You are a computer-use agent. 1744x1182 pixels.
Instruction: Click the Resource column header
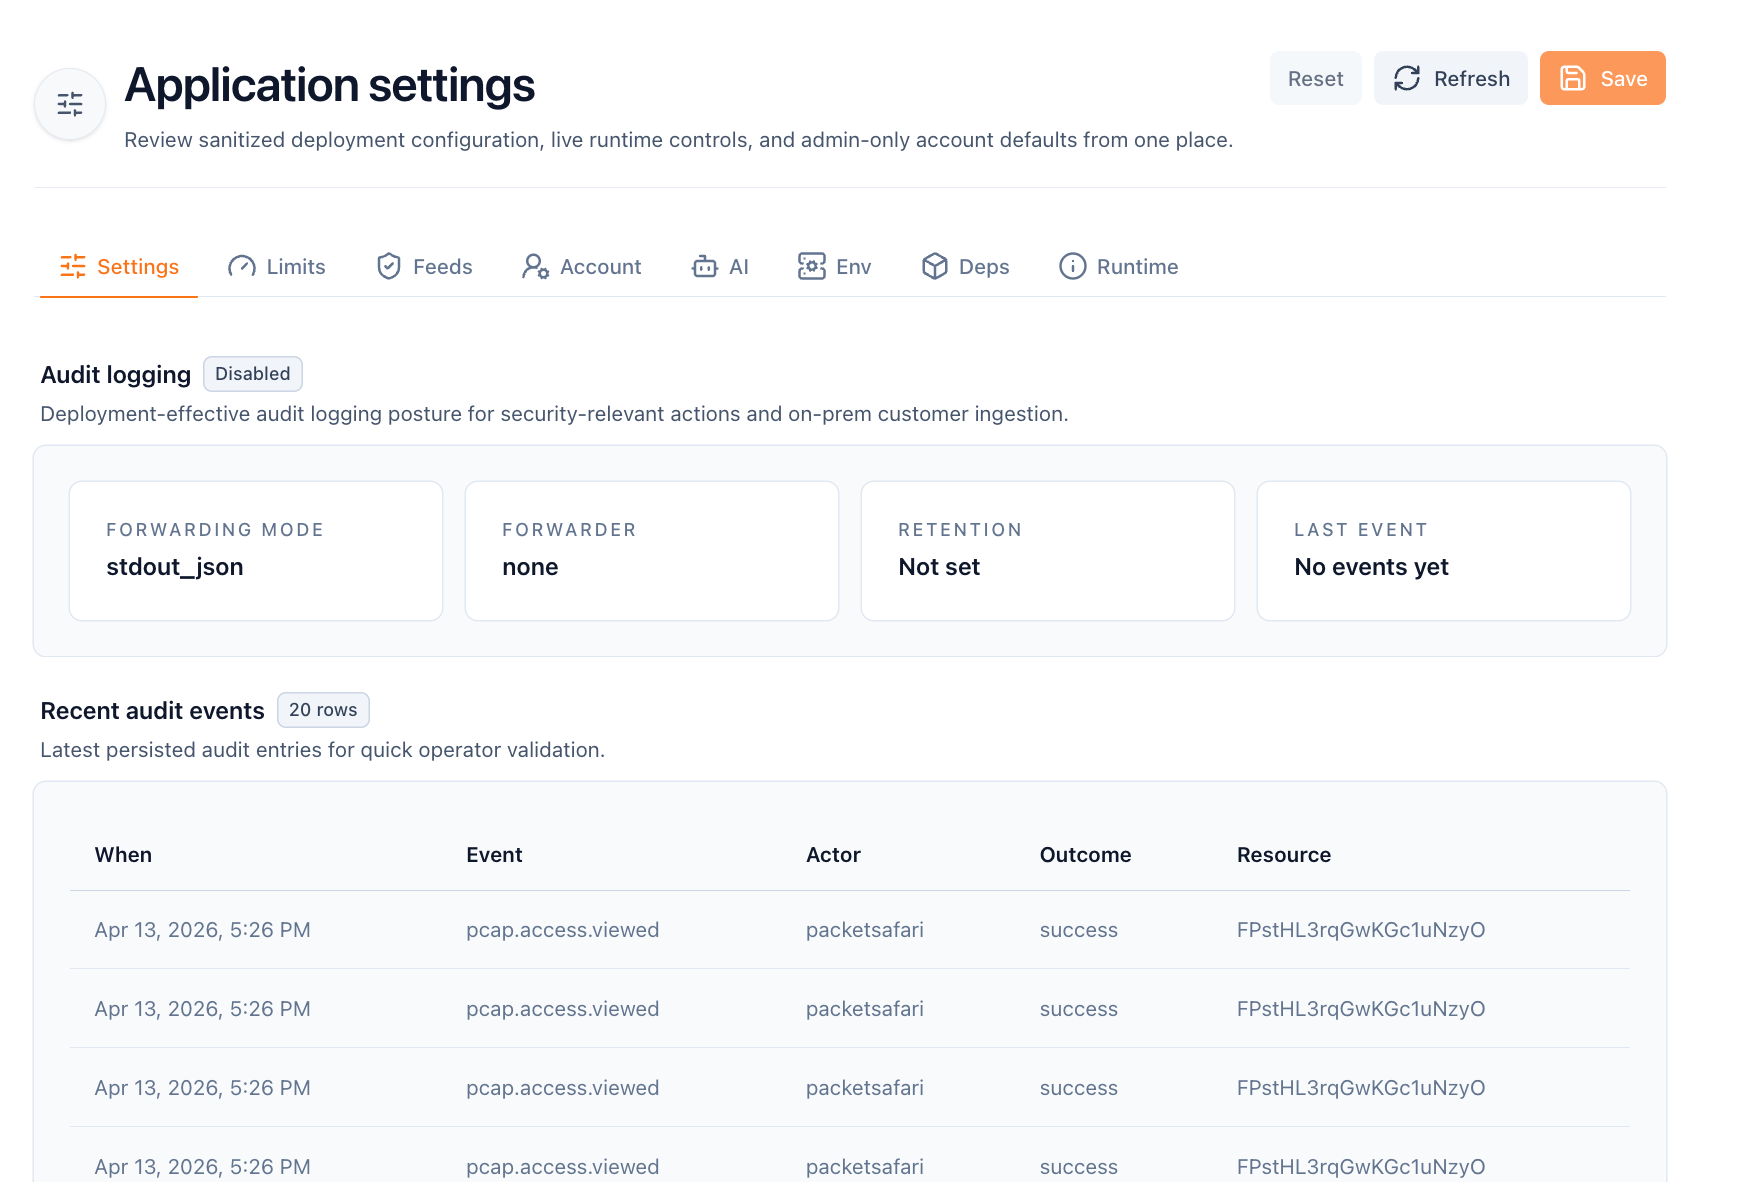click(1284, 855)
